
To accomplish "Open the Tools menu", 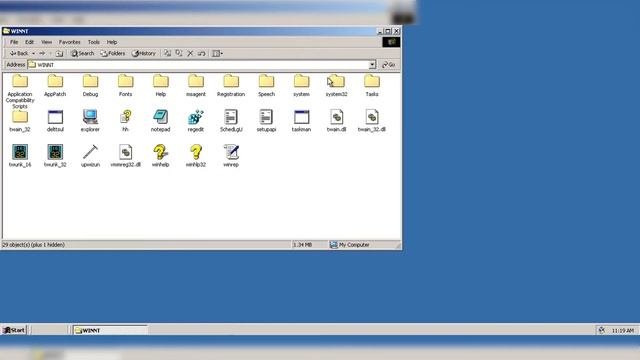I will [x=93, y=42].
